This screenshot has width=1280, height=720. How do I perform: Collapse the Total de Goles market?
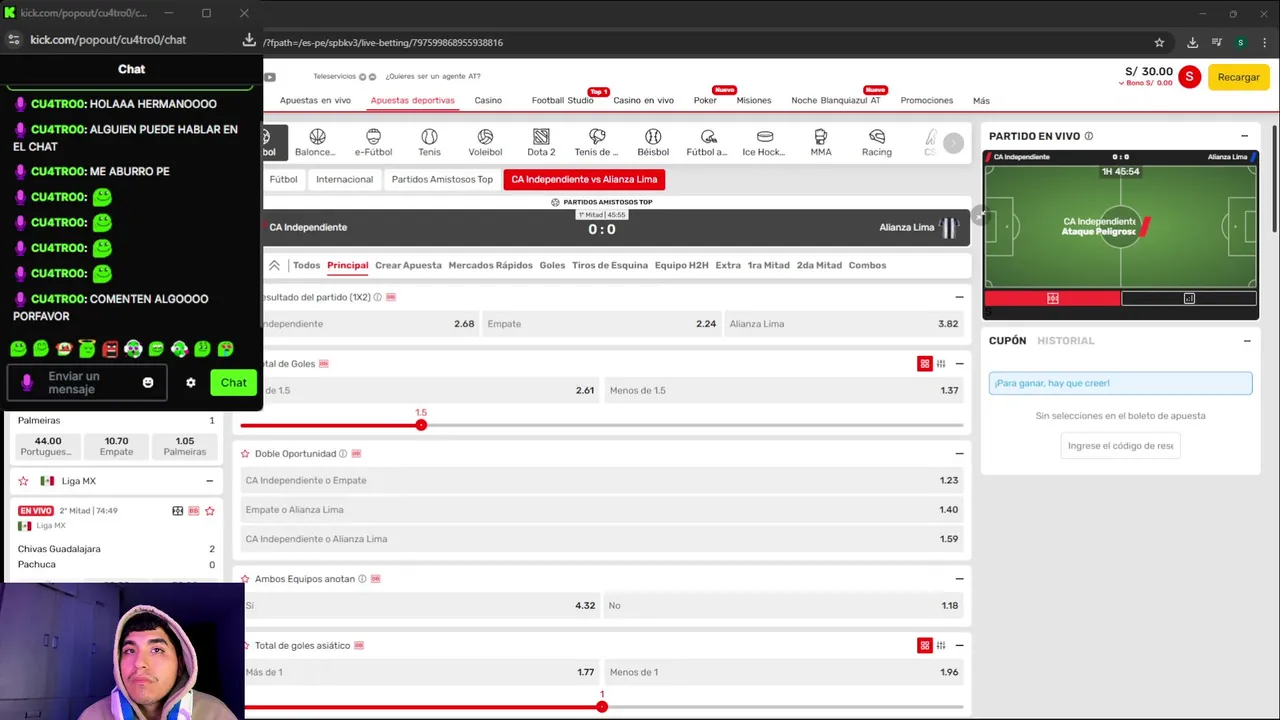coord(959,364)
